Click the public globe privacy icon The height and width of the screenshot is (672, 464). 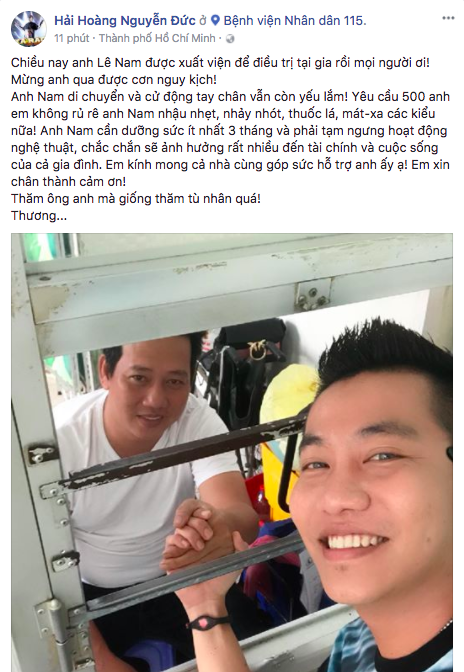[x=230, y=39]
